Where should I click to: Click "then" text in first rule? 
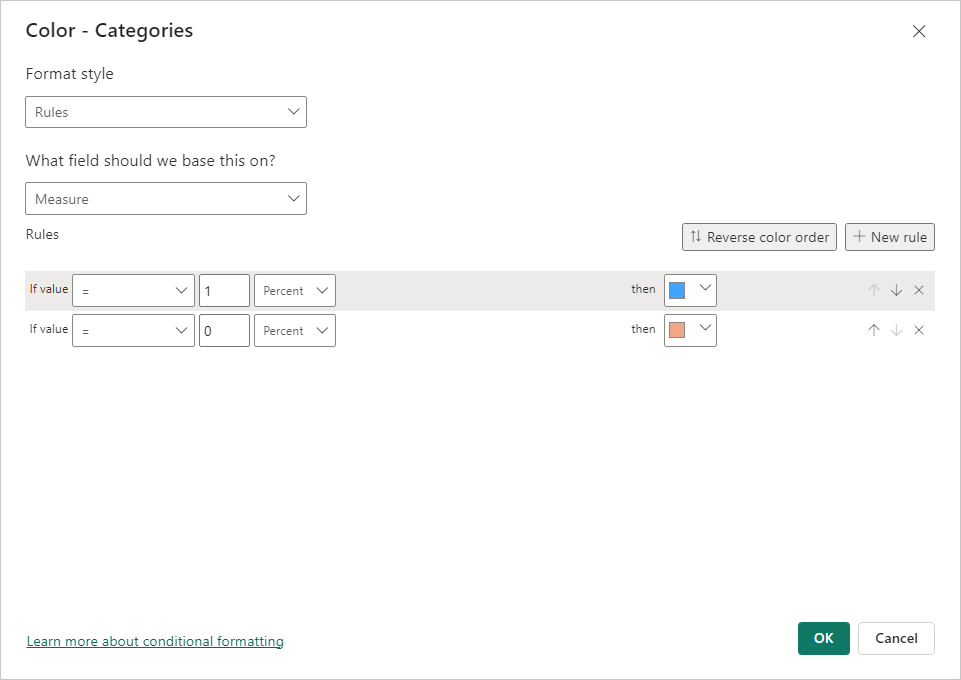[644, 289]
